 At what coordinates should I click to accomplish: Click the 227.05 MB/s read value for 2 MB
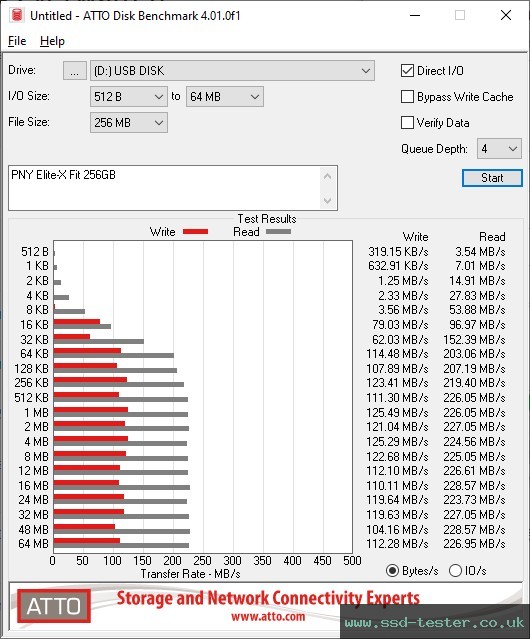474,427
